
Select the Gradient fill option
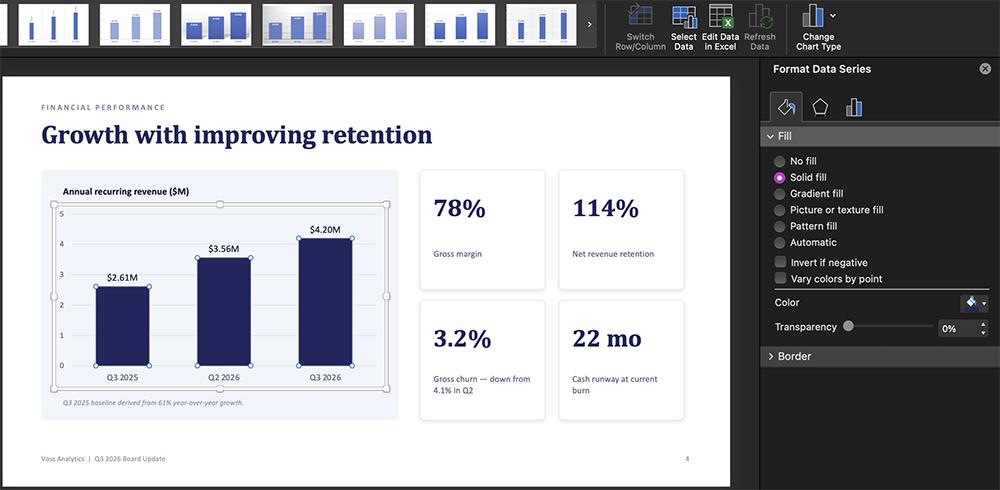click(x=779, y=194)
